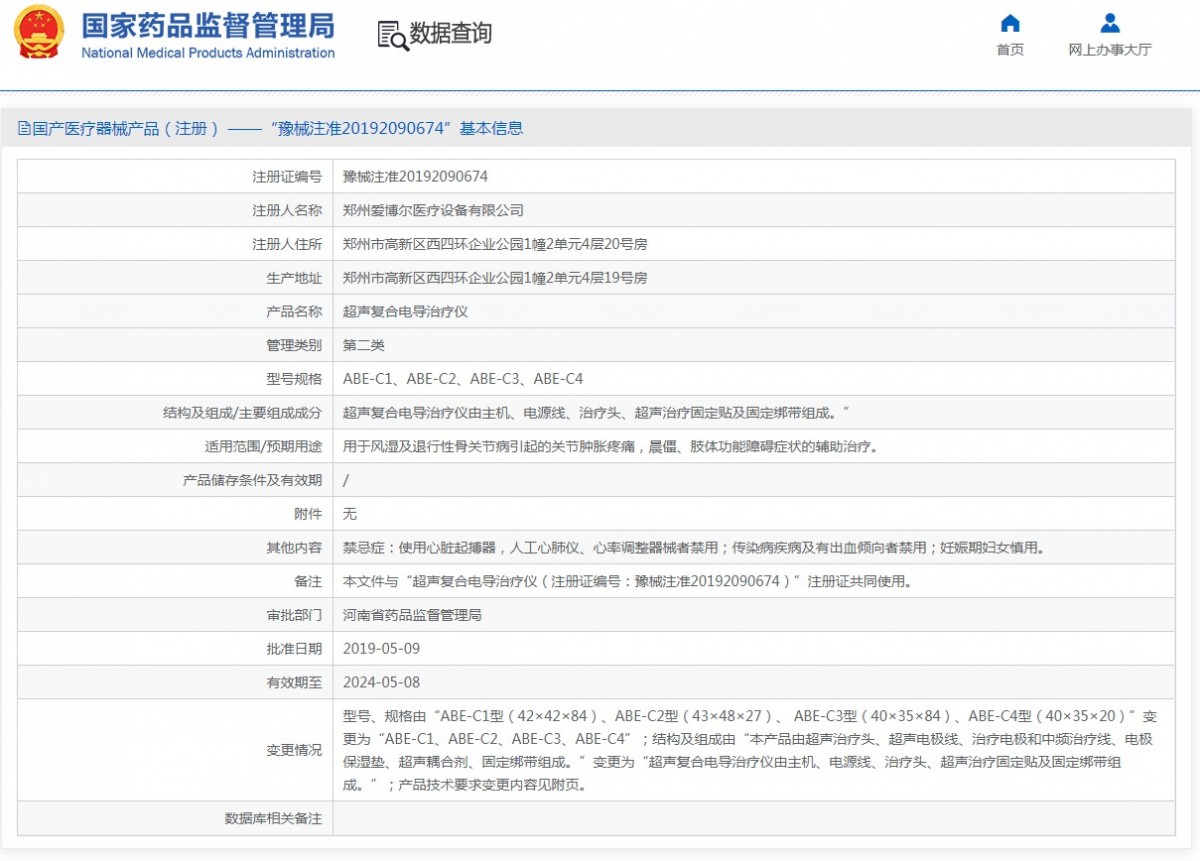Select the 适用范围/预期用途 value text

(x=610, y=446)
